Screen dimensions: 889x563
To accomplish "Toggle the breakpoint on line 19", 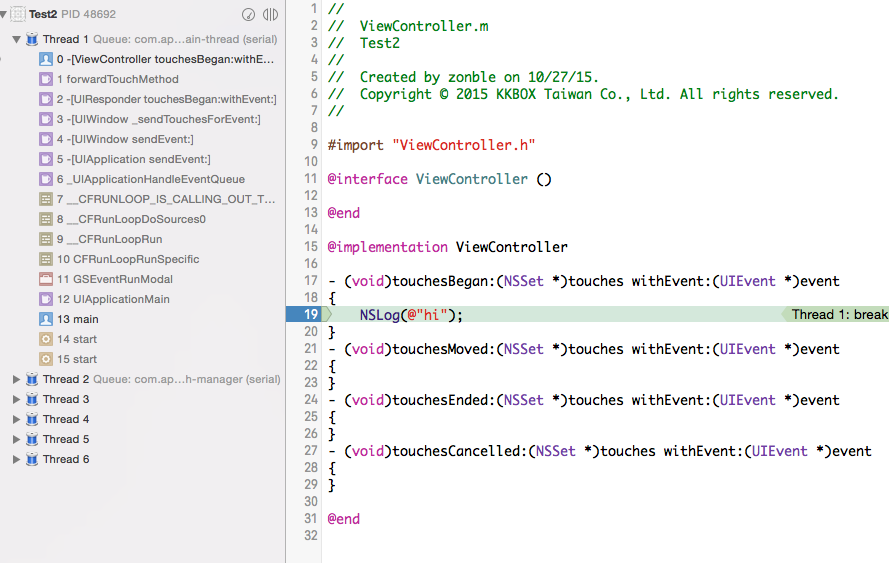I will 304,315.
